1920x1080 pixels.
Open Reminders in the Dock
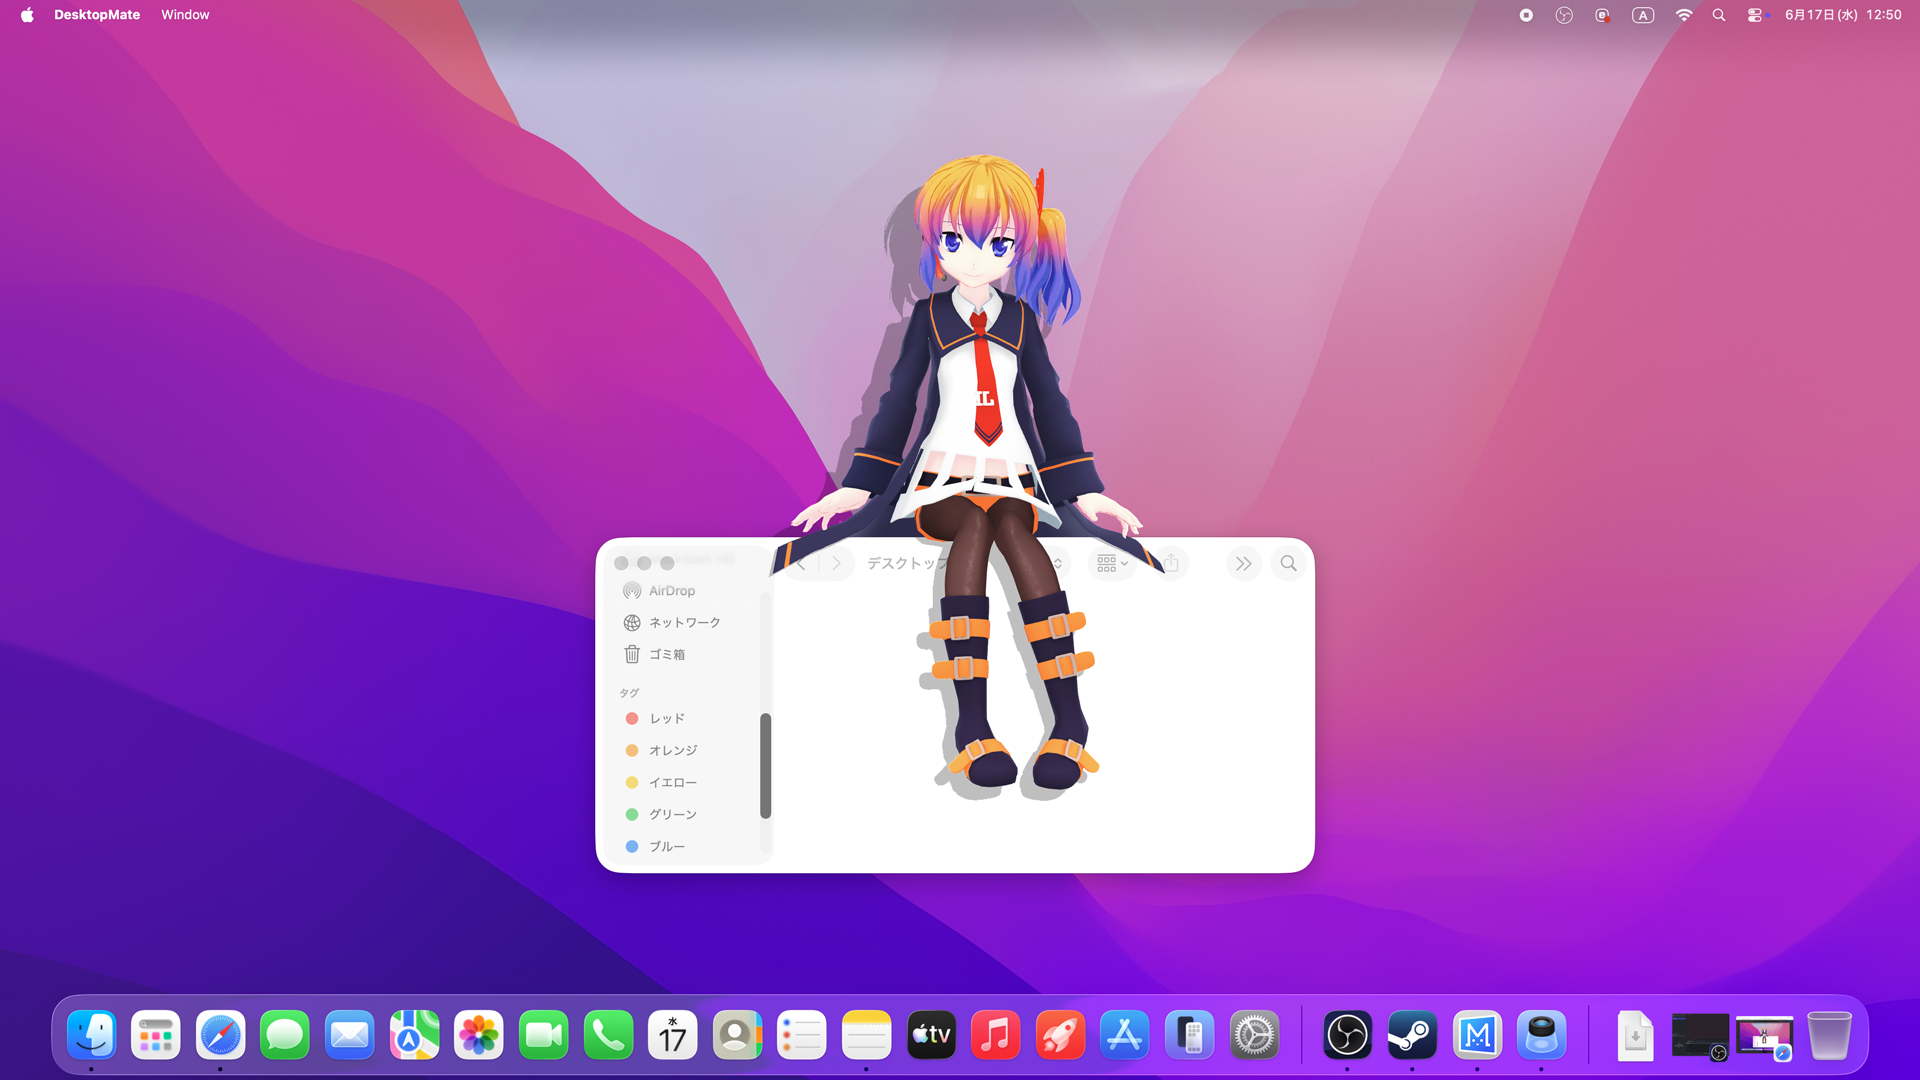(x=802, y=1035)
